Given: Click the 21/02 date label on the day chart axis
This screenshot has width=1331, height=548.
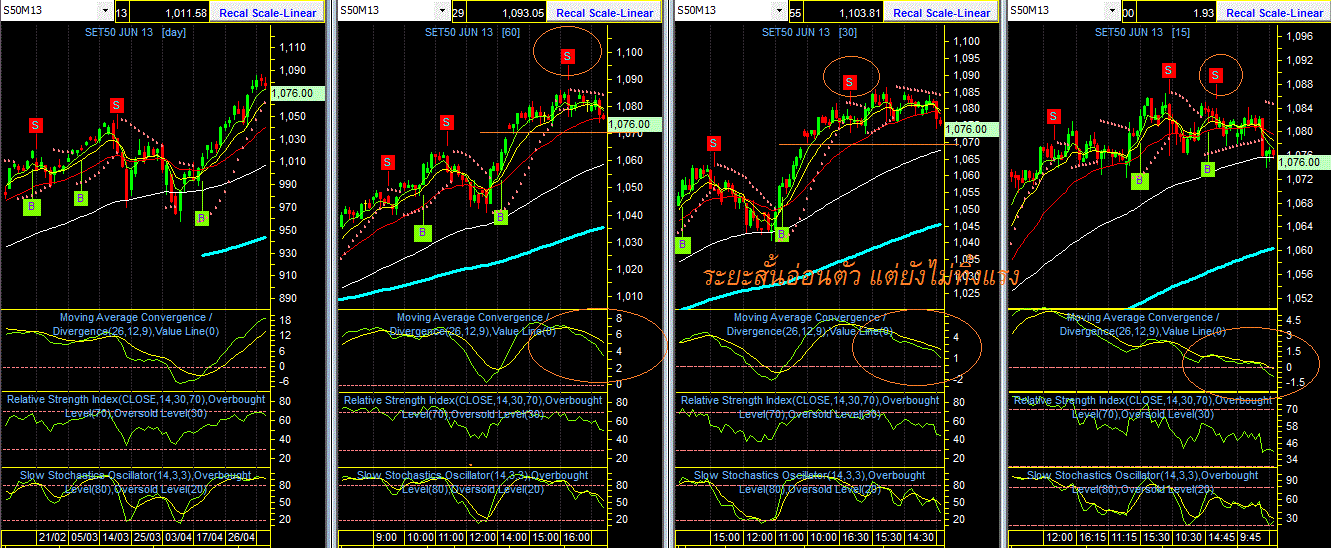Looking at the screenshot, I should coord(51,537).
